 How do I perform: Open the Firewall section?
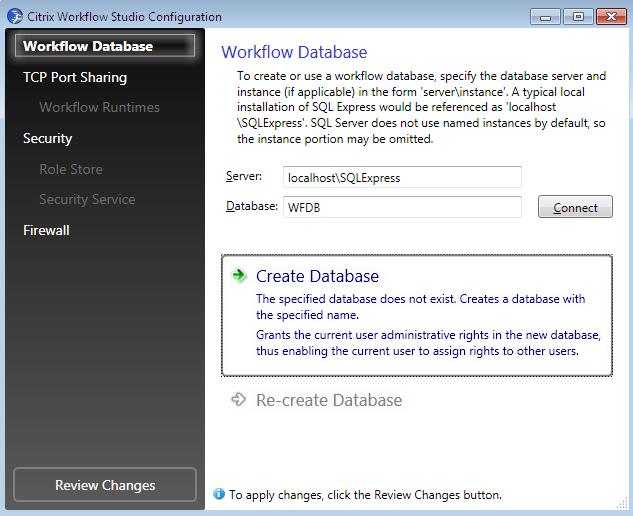tap(46, 231)
